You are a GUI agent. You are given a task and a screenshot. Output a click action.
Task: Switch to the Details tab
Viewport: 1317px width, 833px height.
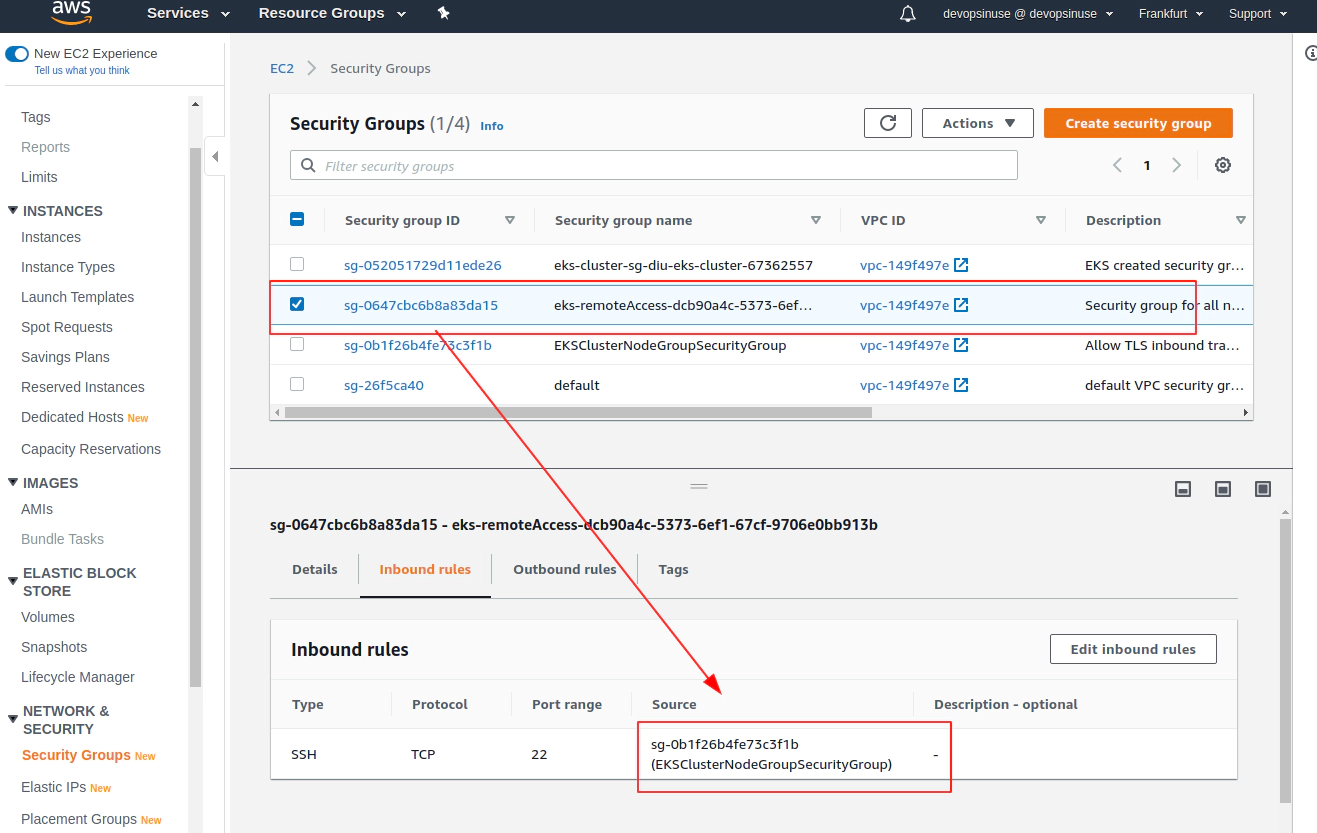[x=315, y=569]
